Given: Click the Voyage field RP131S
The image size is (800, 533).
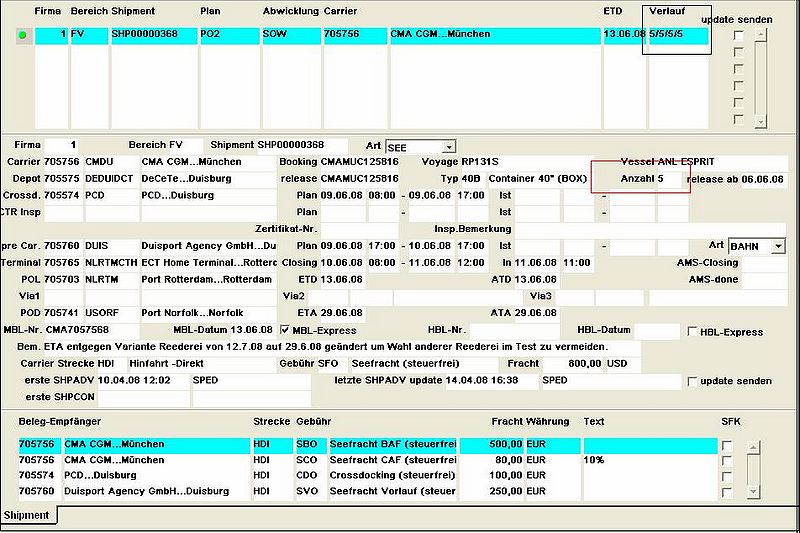Looking at the screenshot, I should tap(527, 162).
